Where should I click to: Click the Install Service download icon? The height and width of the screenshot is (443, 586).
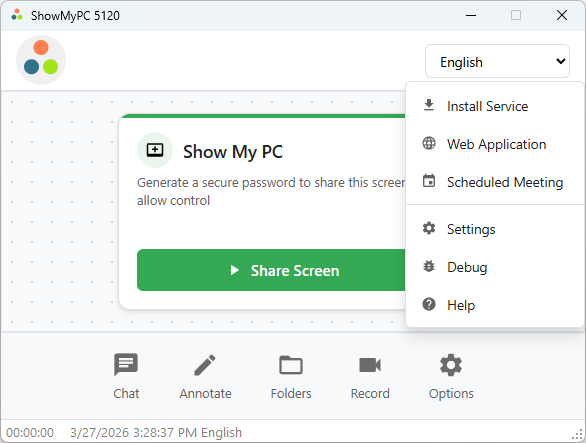(x=429, y=105)
